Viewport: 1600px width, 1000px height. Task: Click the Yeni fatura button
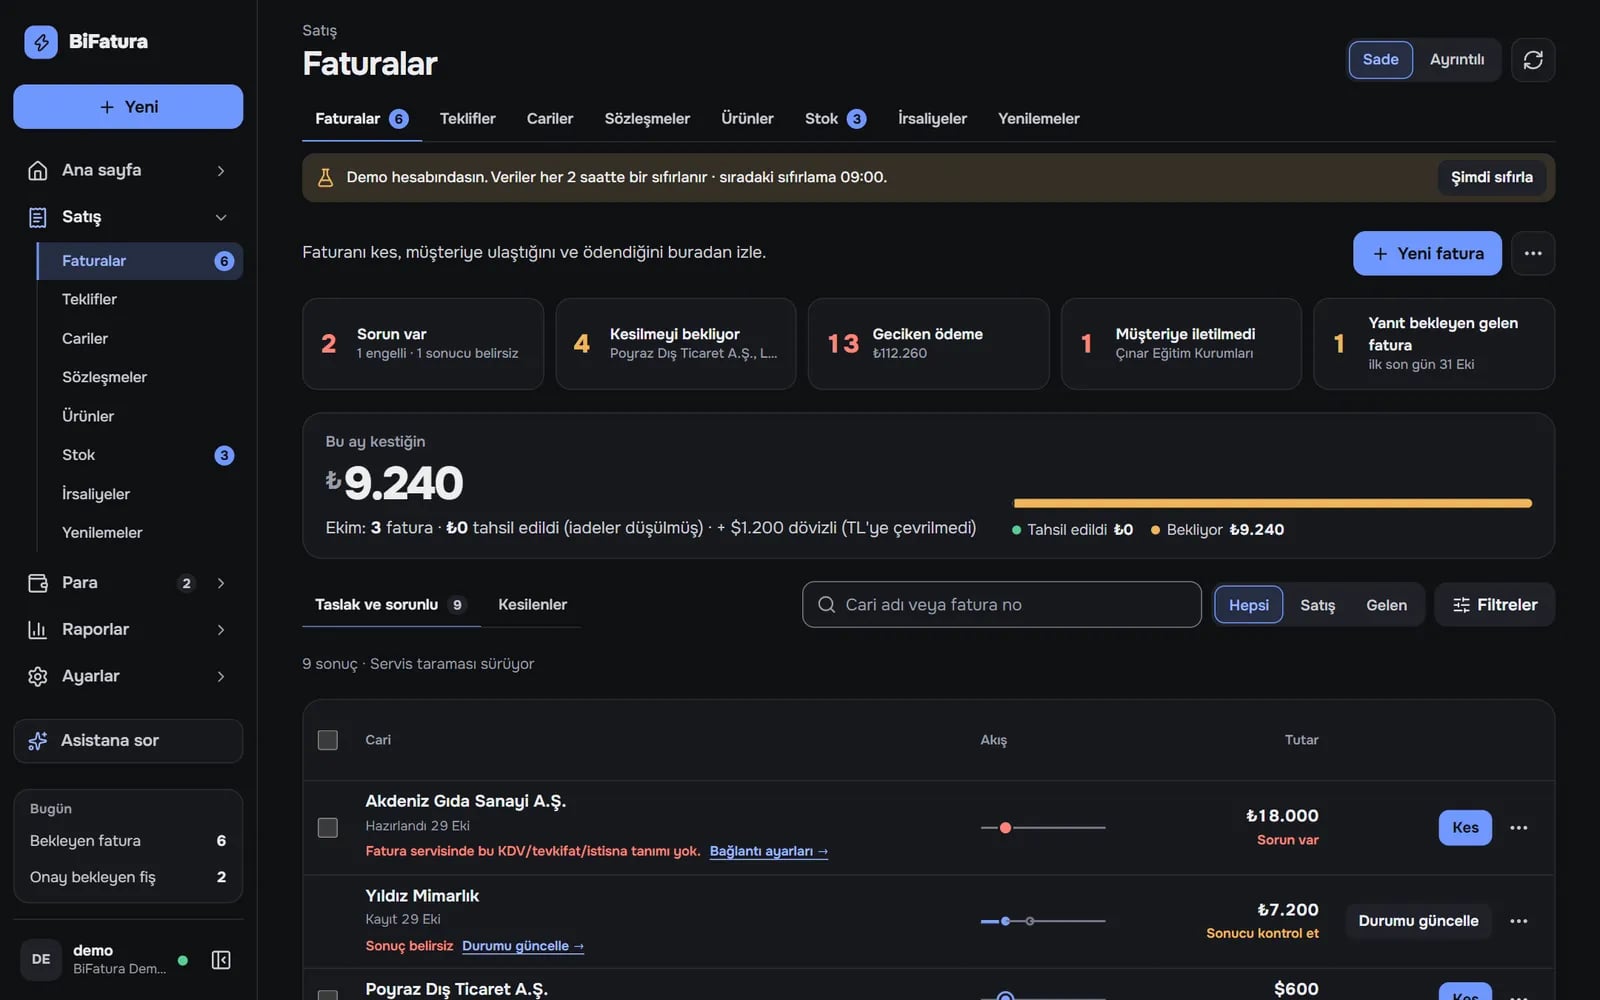1427,254
